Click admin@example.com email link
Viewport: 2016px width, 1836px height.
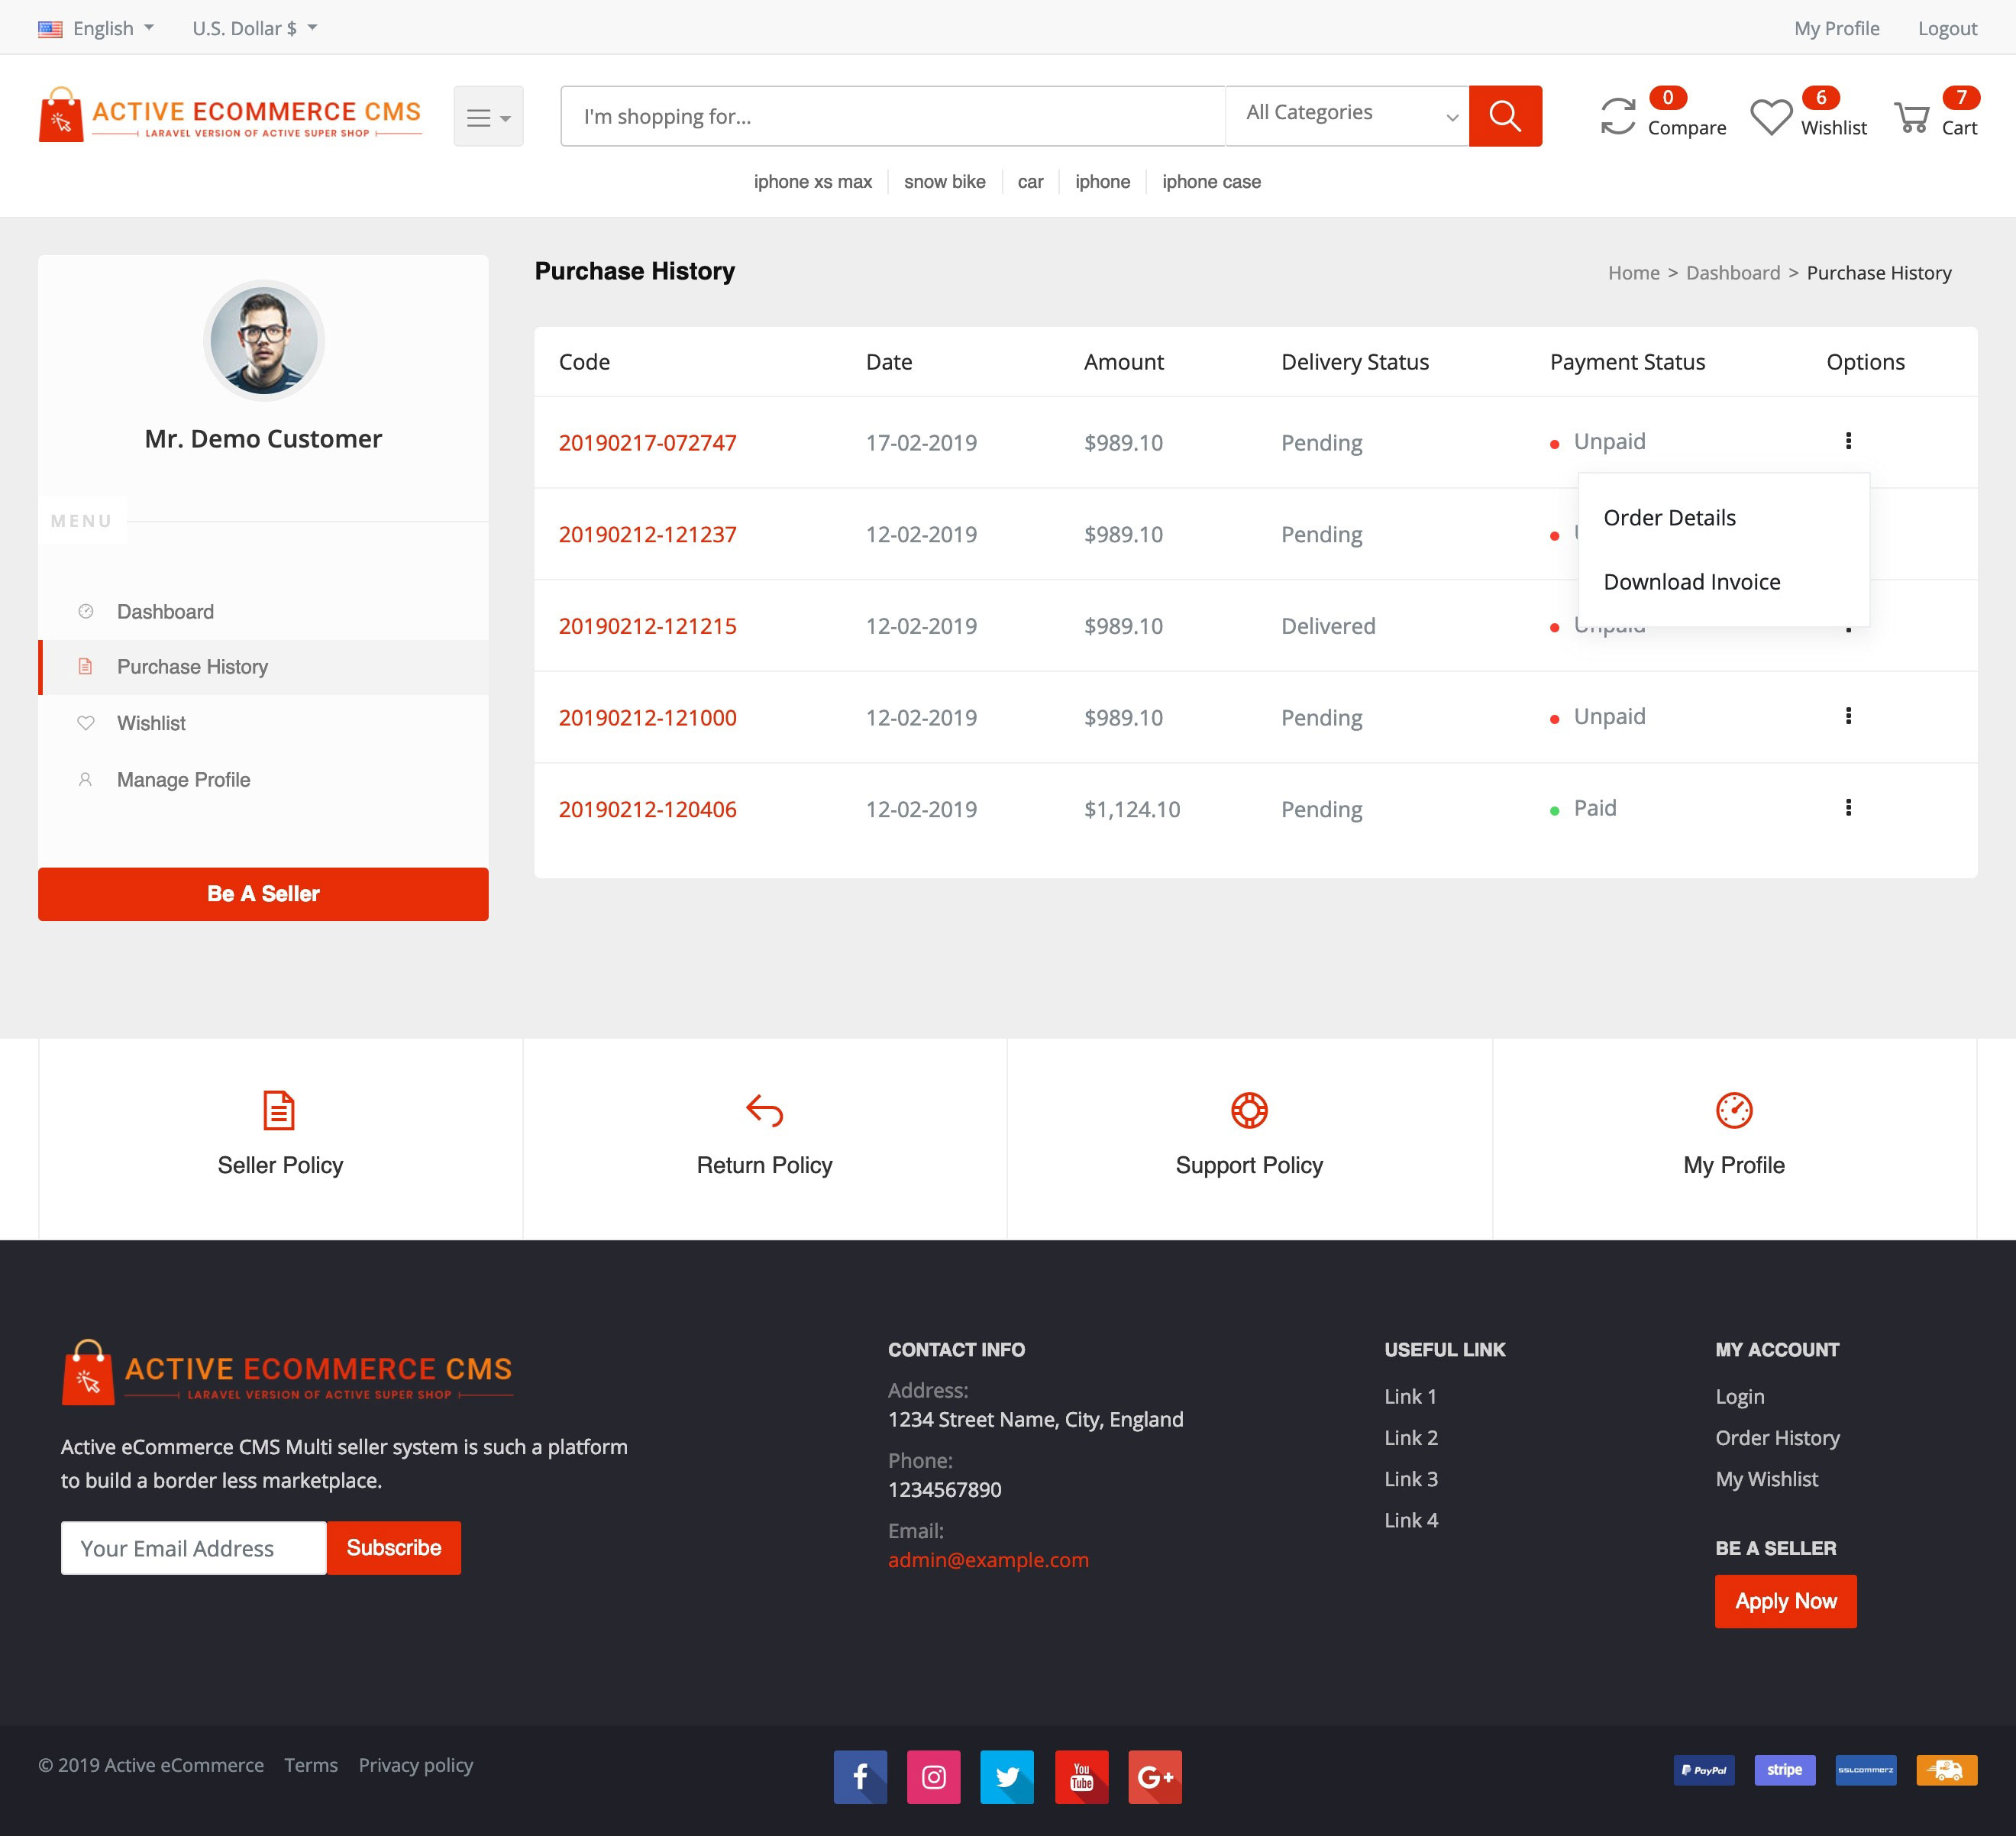pos(988,1560)
